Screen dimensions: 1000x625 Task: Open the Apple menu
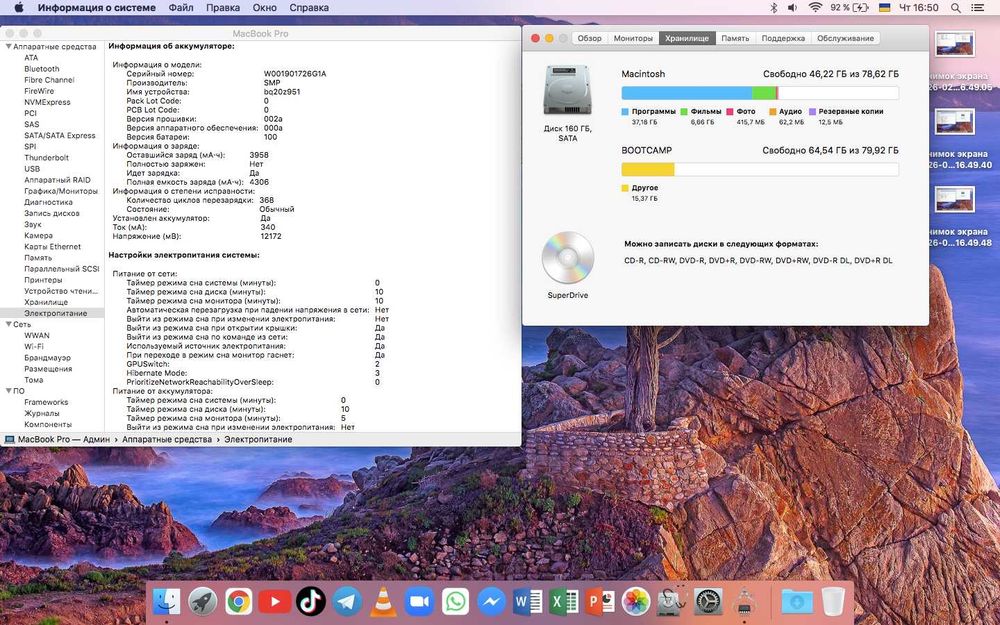point(18,8)
